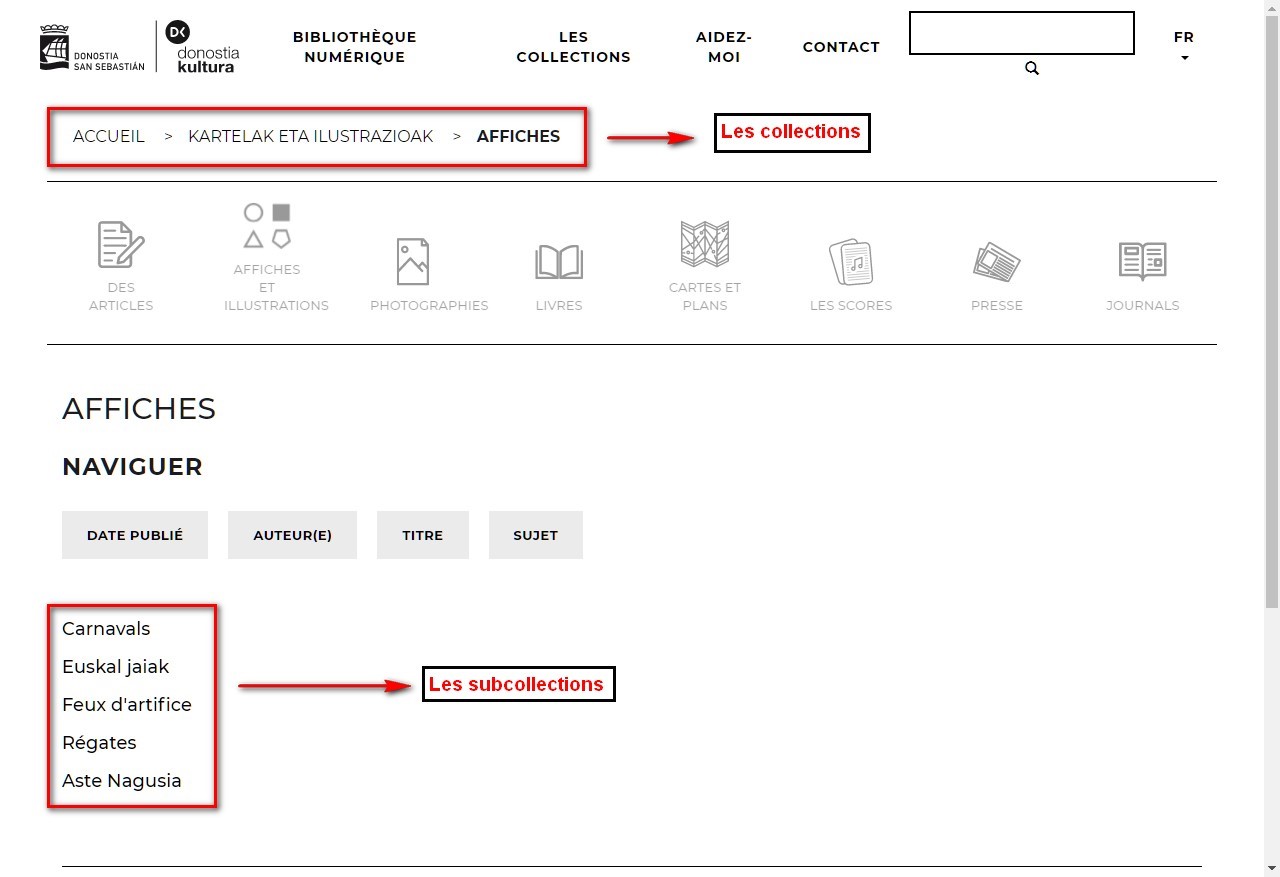The height and width of the screenshot is (877, 1280).
Task: Open Les Collections menu item
Action: tap(573, 47)
